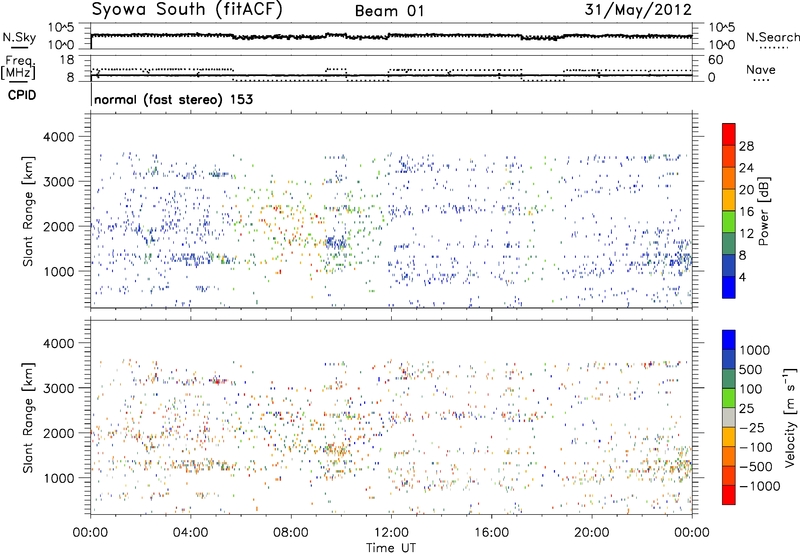Click the Time UT axis label
800x554 pixels.
(391, 548)
